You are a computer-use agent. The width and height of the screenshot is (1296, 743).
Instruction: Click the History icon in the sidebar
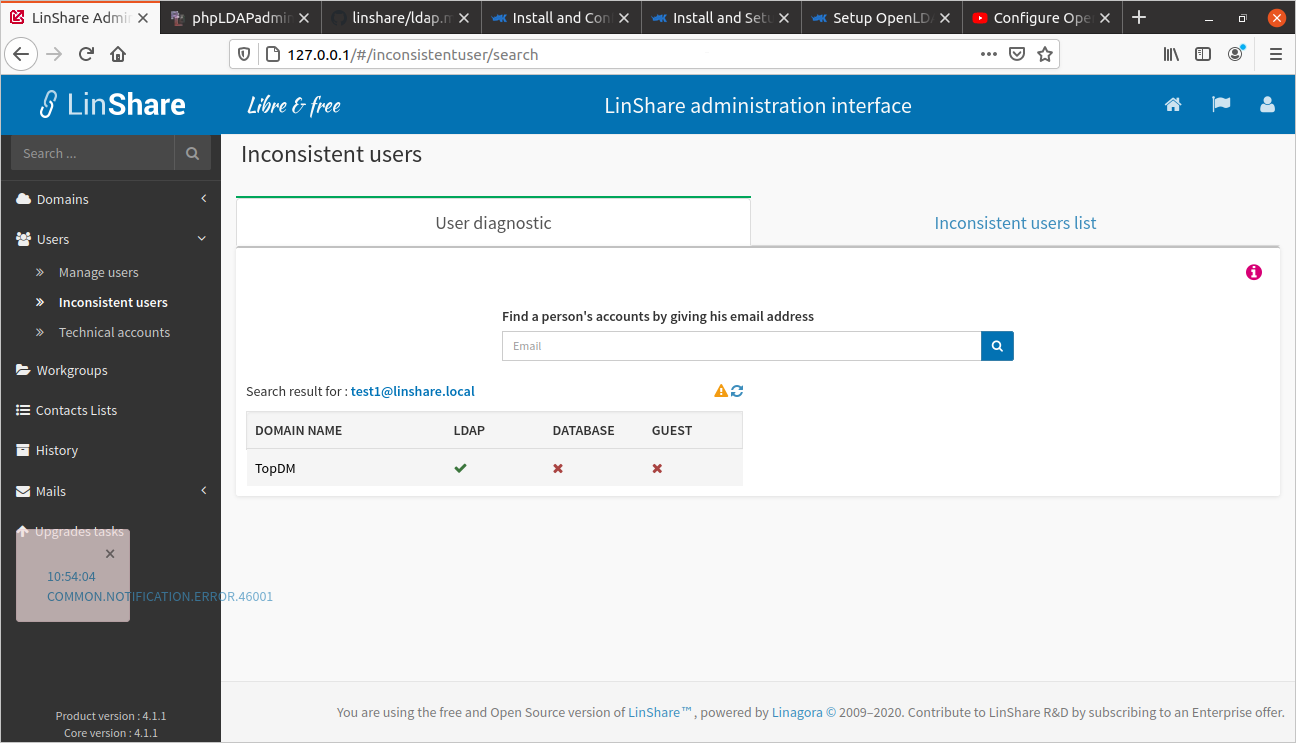click(23, 450)
